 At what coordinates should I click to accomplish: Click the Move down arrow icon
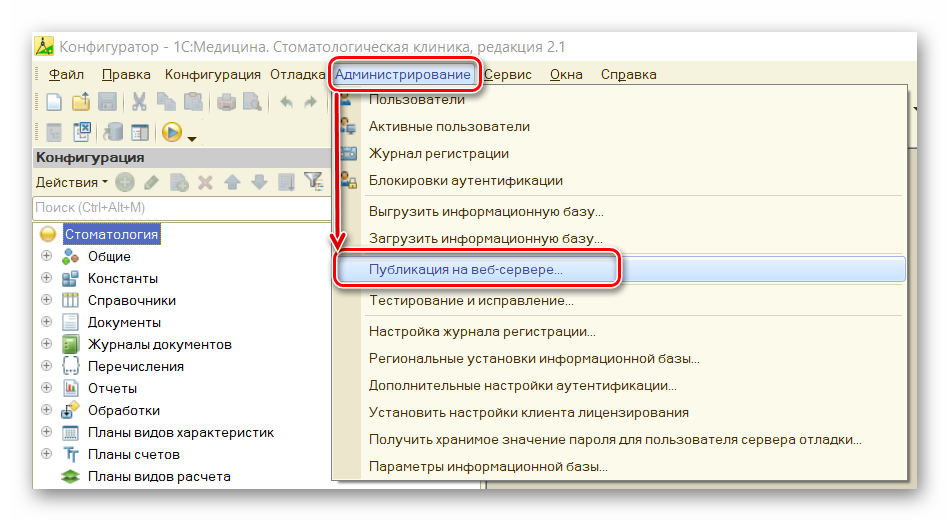259,182
